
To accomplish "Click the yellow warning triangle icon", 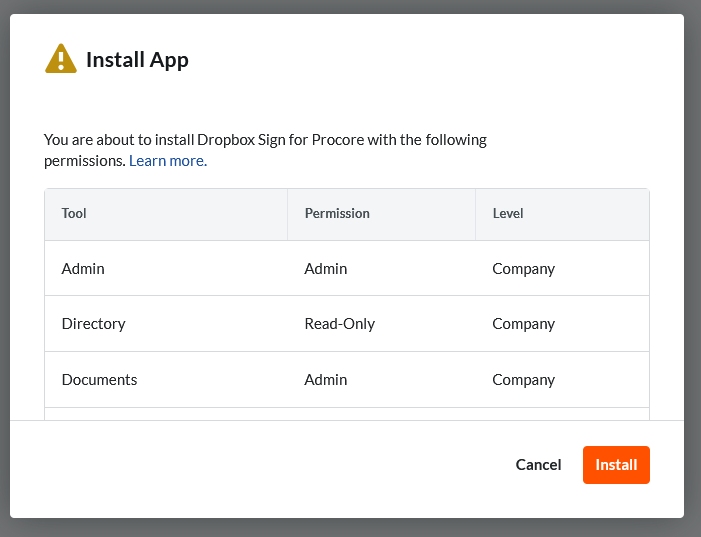I will tap(61, 59).
